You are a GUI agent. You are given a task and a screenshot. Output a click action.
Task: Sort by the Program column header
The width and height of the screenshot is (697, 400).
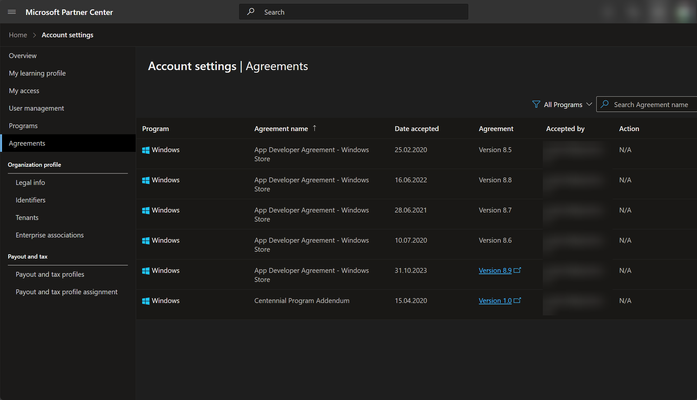coord(156,129)
